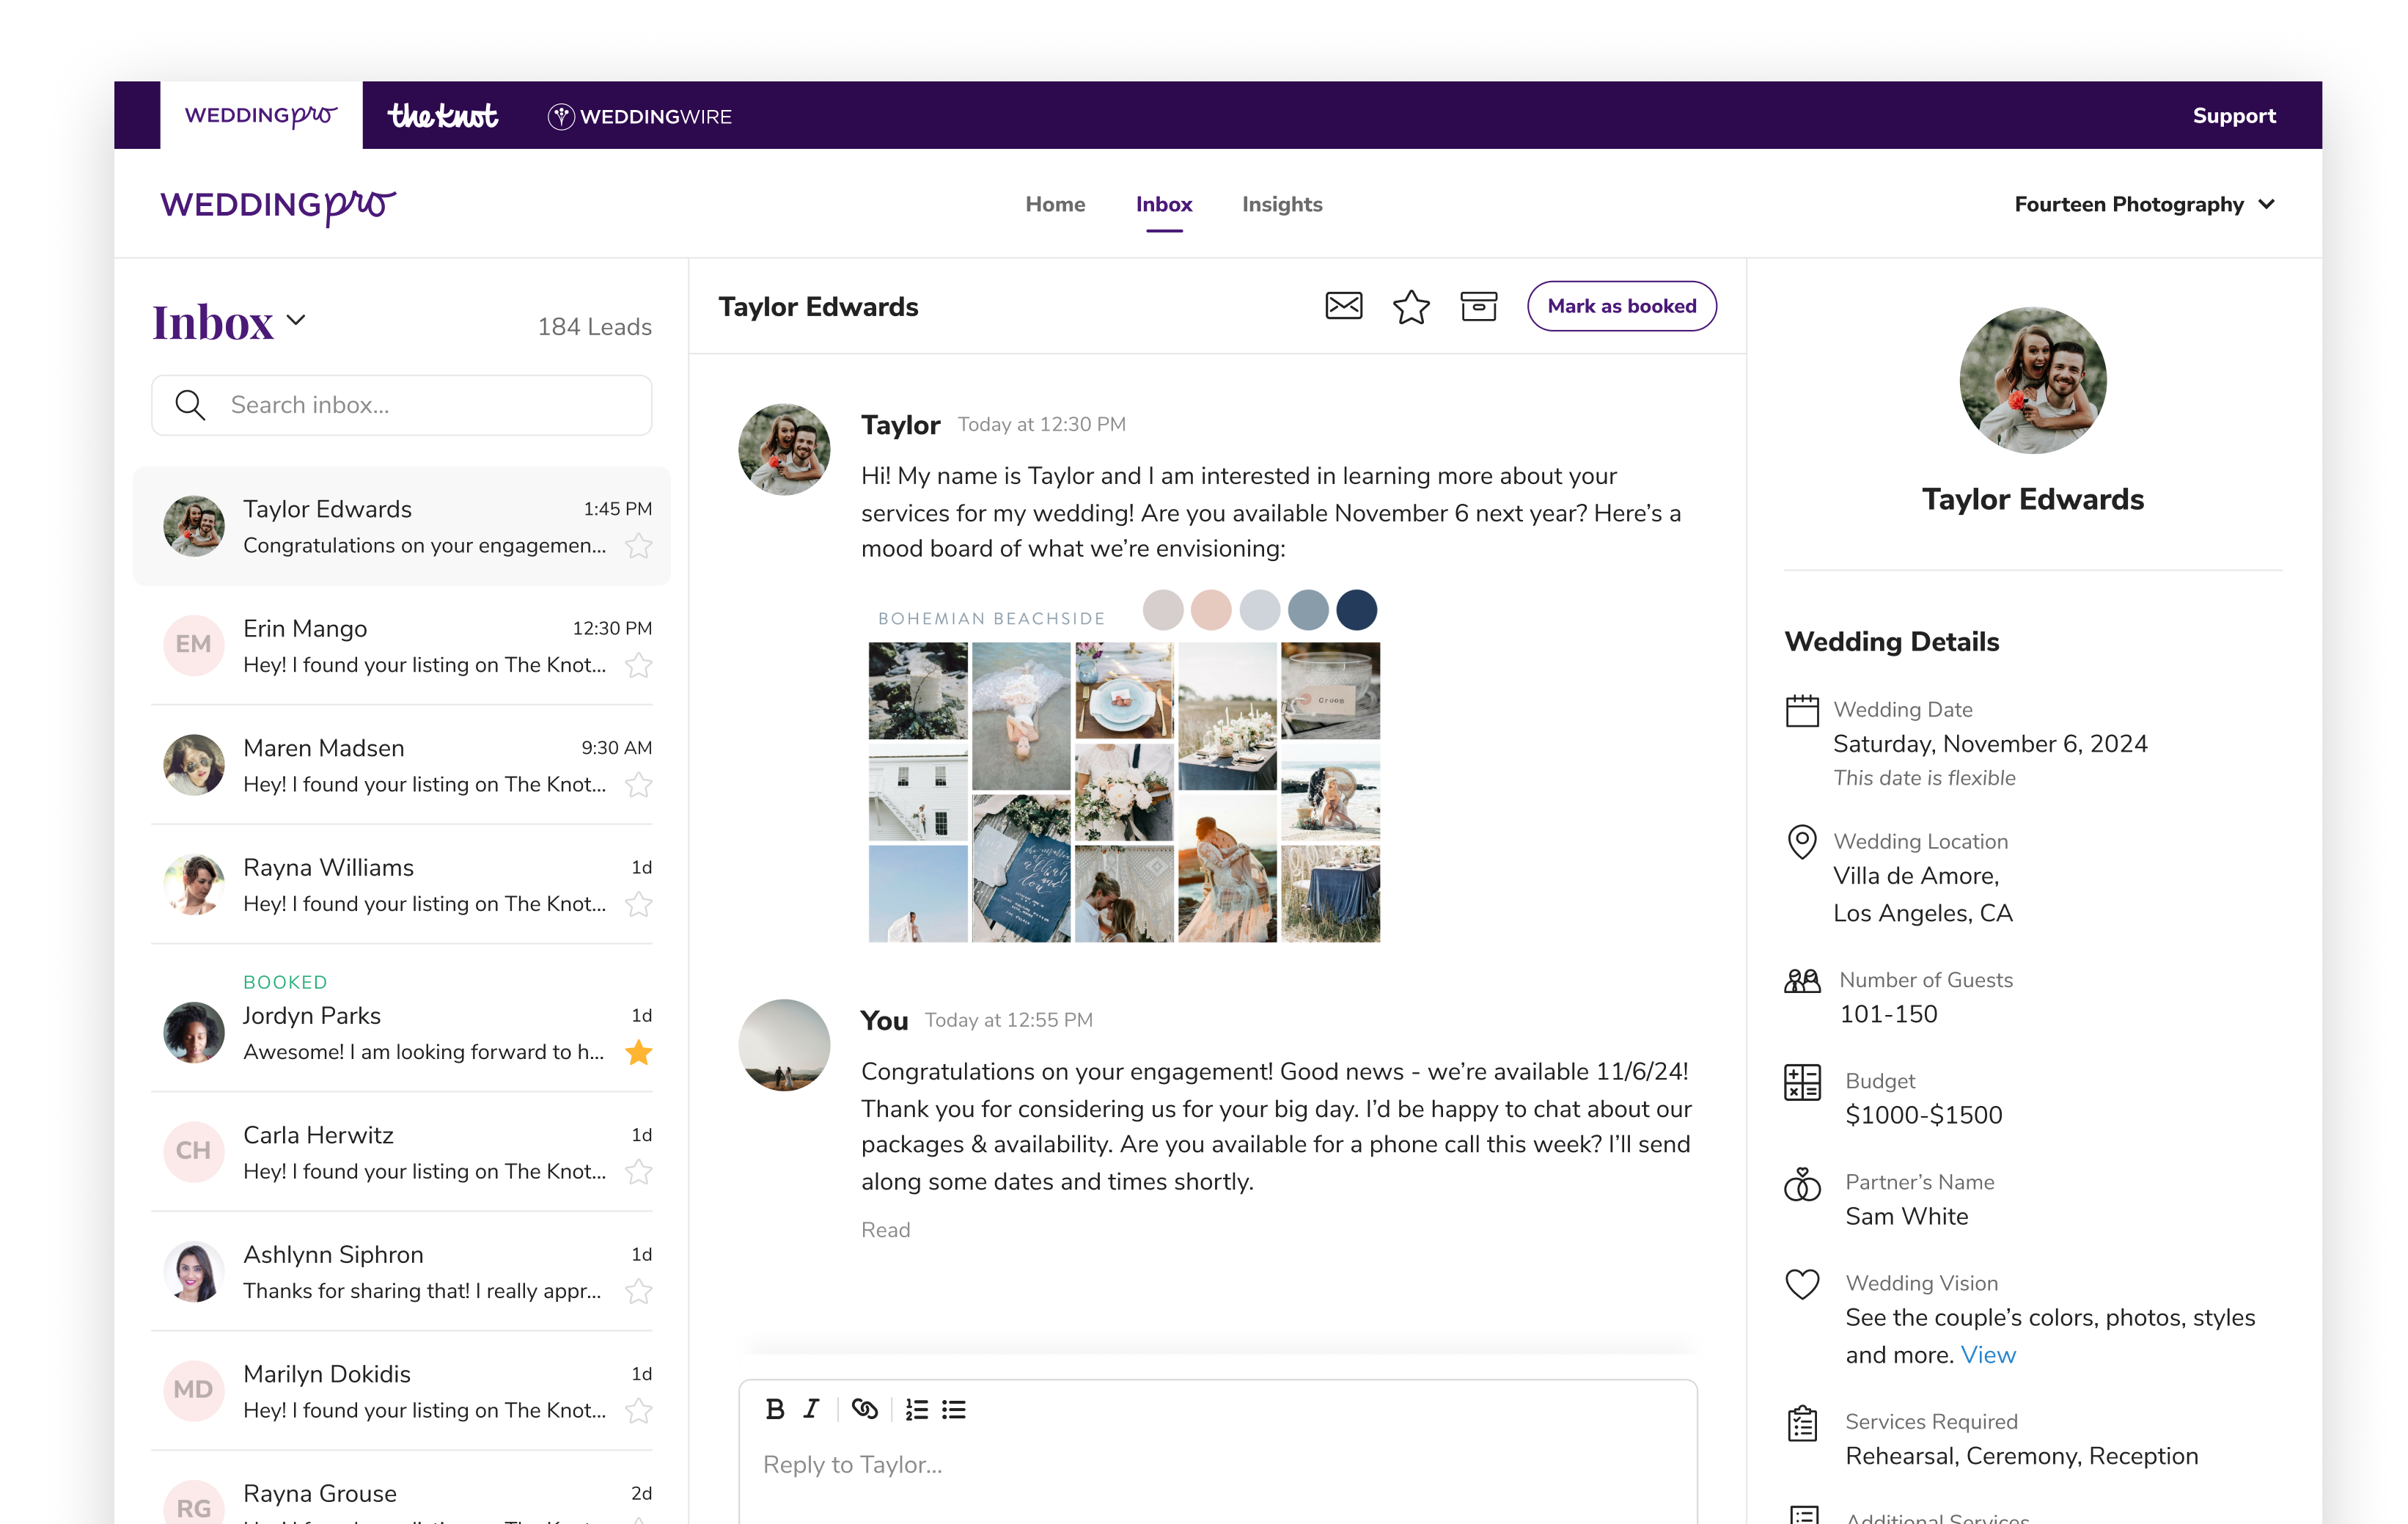Viewport: 2408px width, 1524px height.
Task: Click the peach pink mood board swatch
Action: (1211, 609)
